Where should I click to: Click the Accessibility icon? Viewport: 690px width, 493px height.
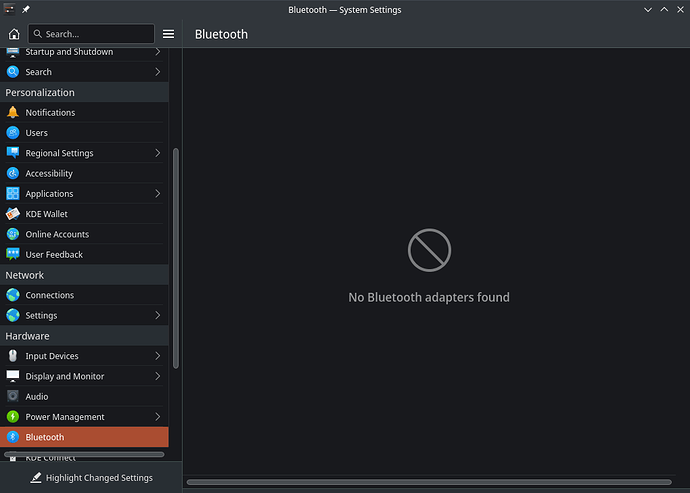13,173
